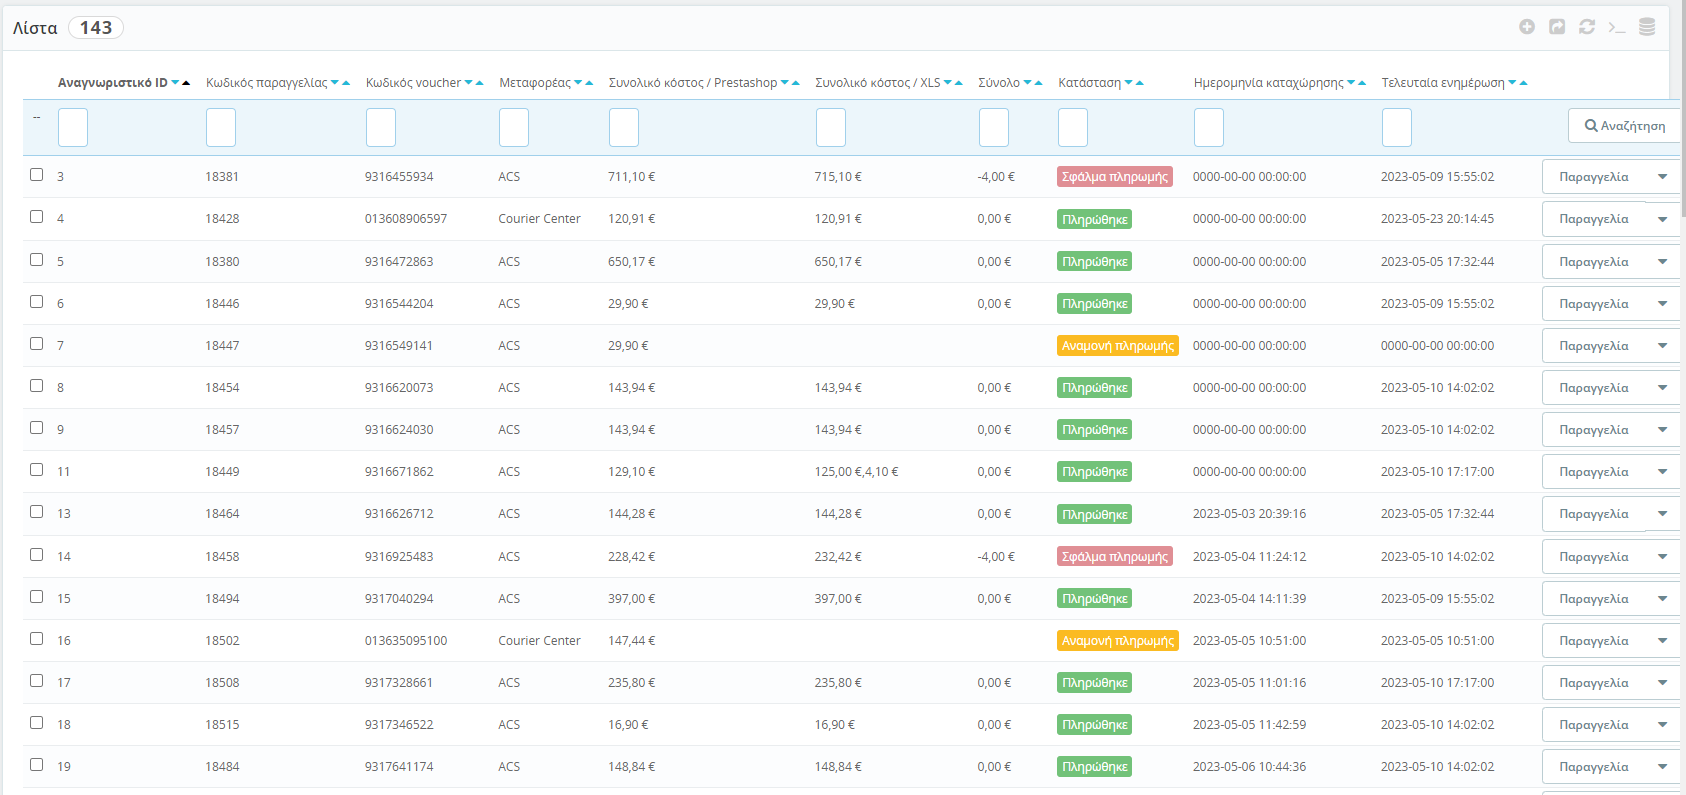The image size is (1686, 795).
Task: Click Παραγγελία button for order 18428
Action: 1594,219
